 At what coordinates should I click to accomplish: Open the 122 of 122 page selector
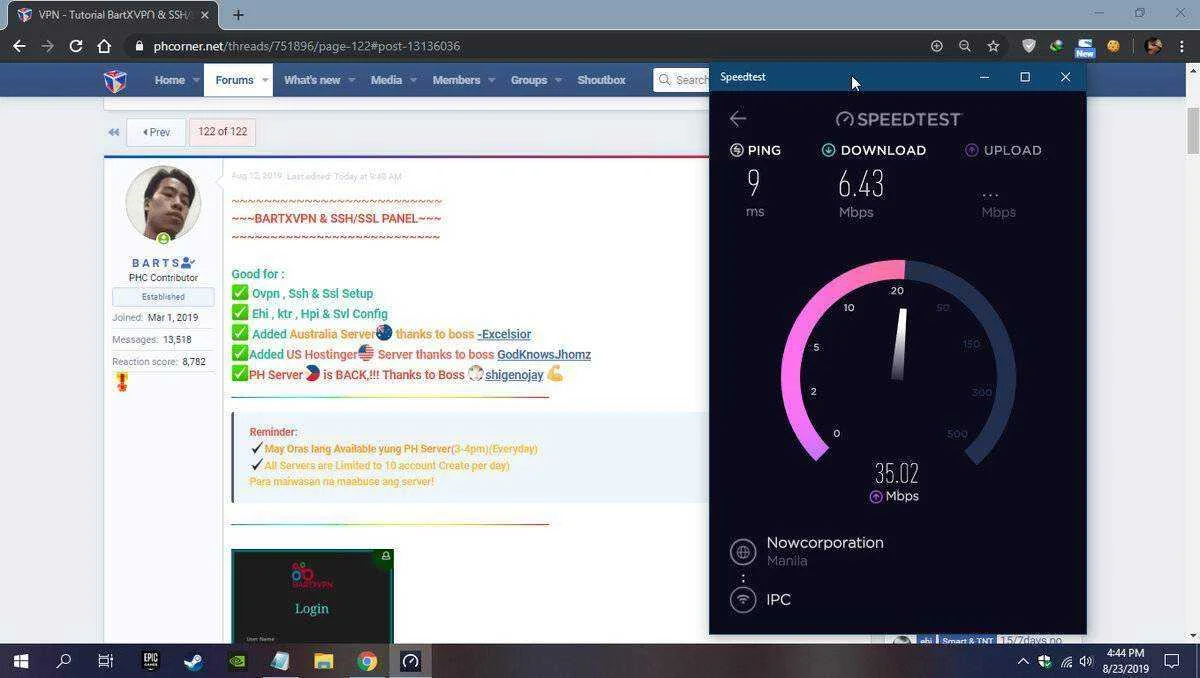222,132
